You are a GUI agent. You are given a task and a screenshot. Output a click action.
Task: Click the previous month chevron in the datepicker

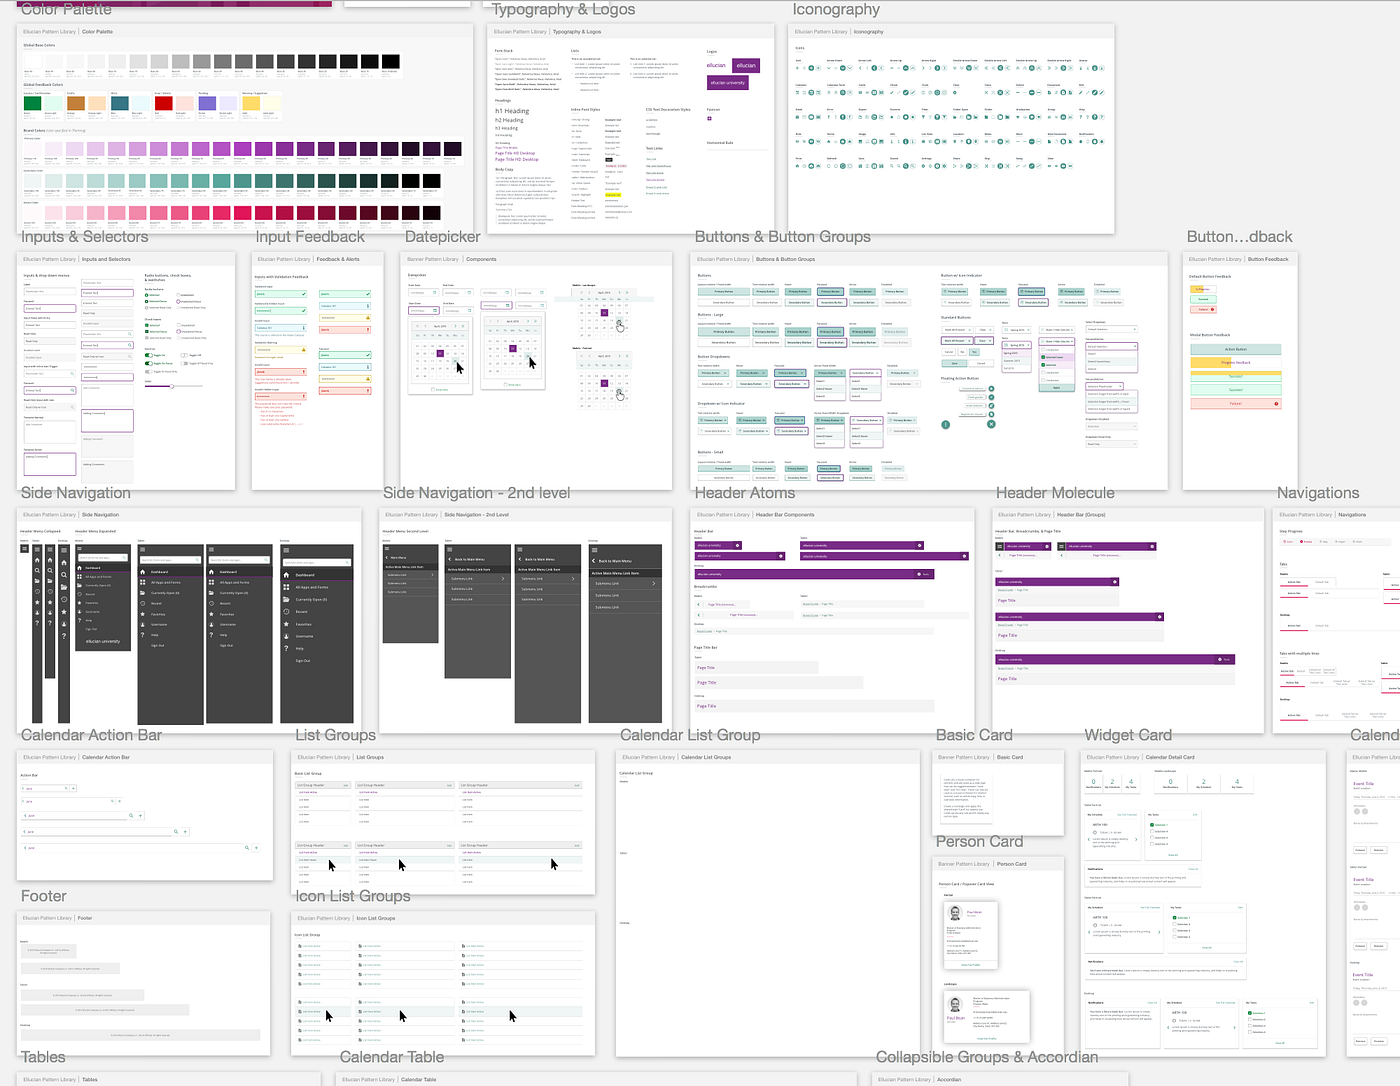tap(425, 326)
